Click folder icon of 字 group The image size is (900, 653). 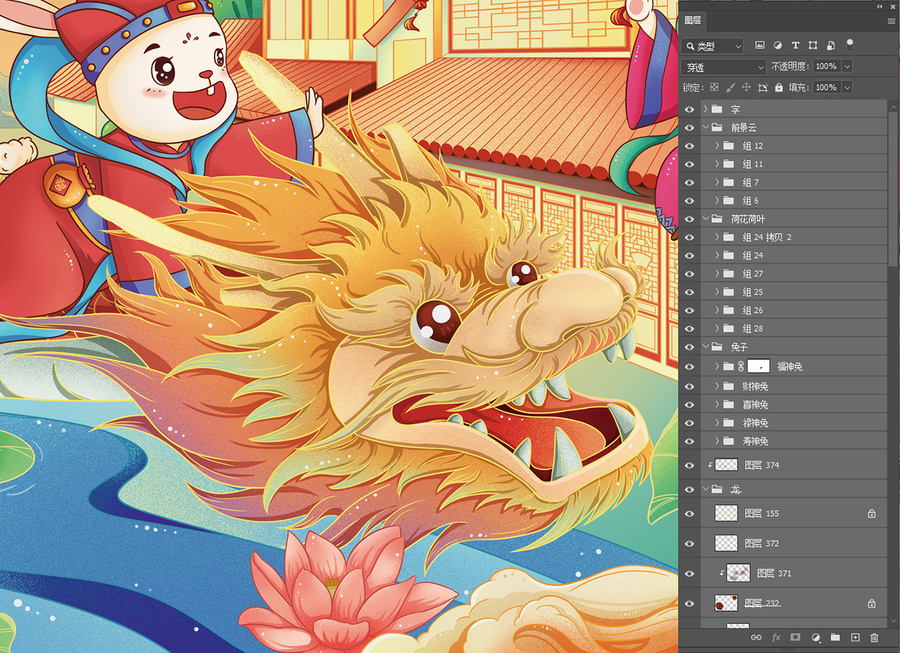point(716,109)
